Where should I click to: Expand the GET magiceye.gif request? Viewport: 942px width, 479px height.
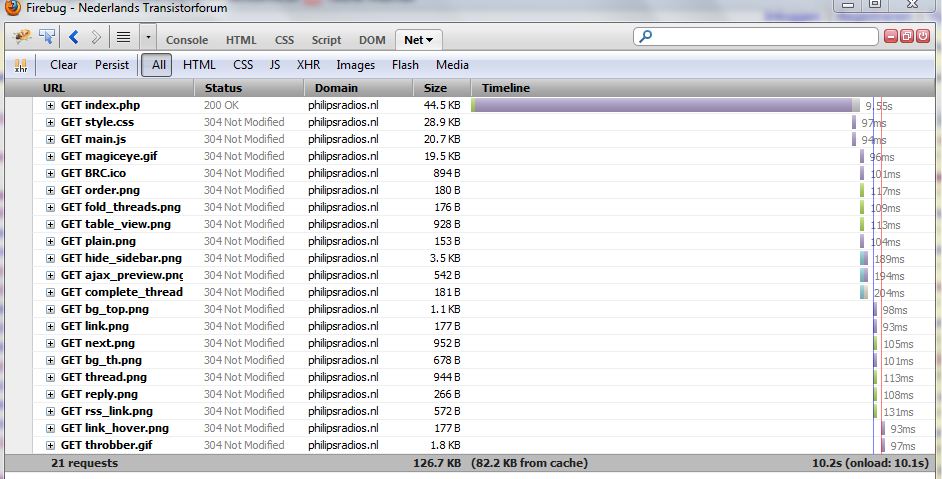click(x=50, y=156)
